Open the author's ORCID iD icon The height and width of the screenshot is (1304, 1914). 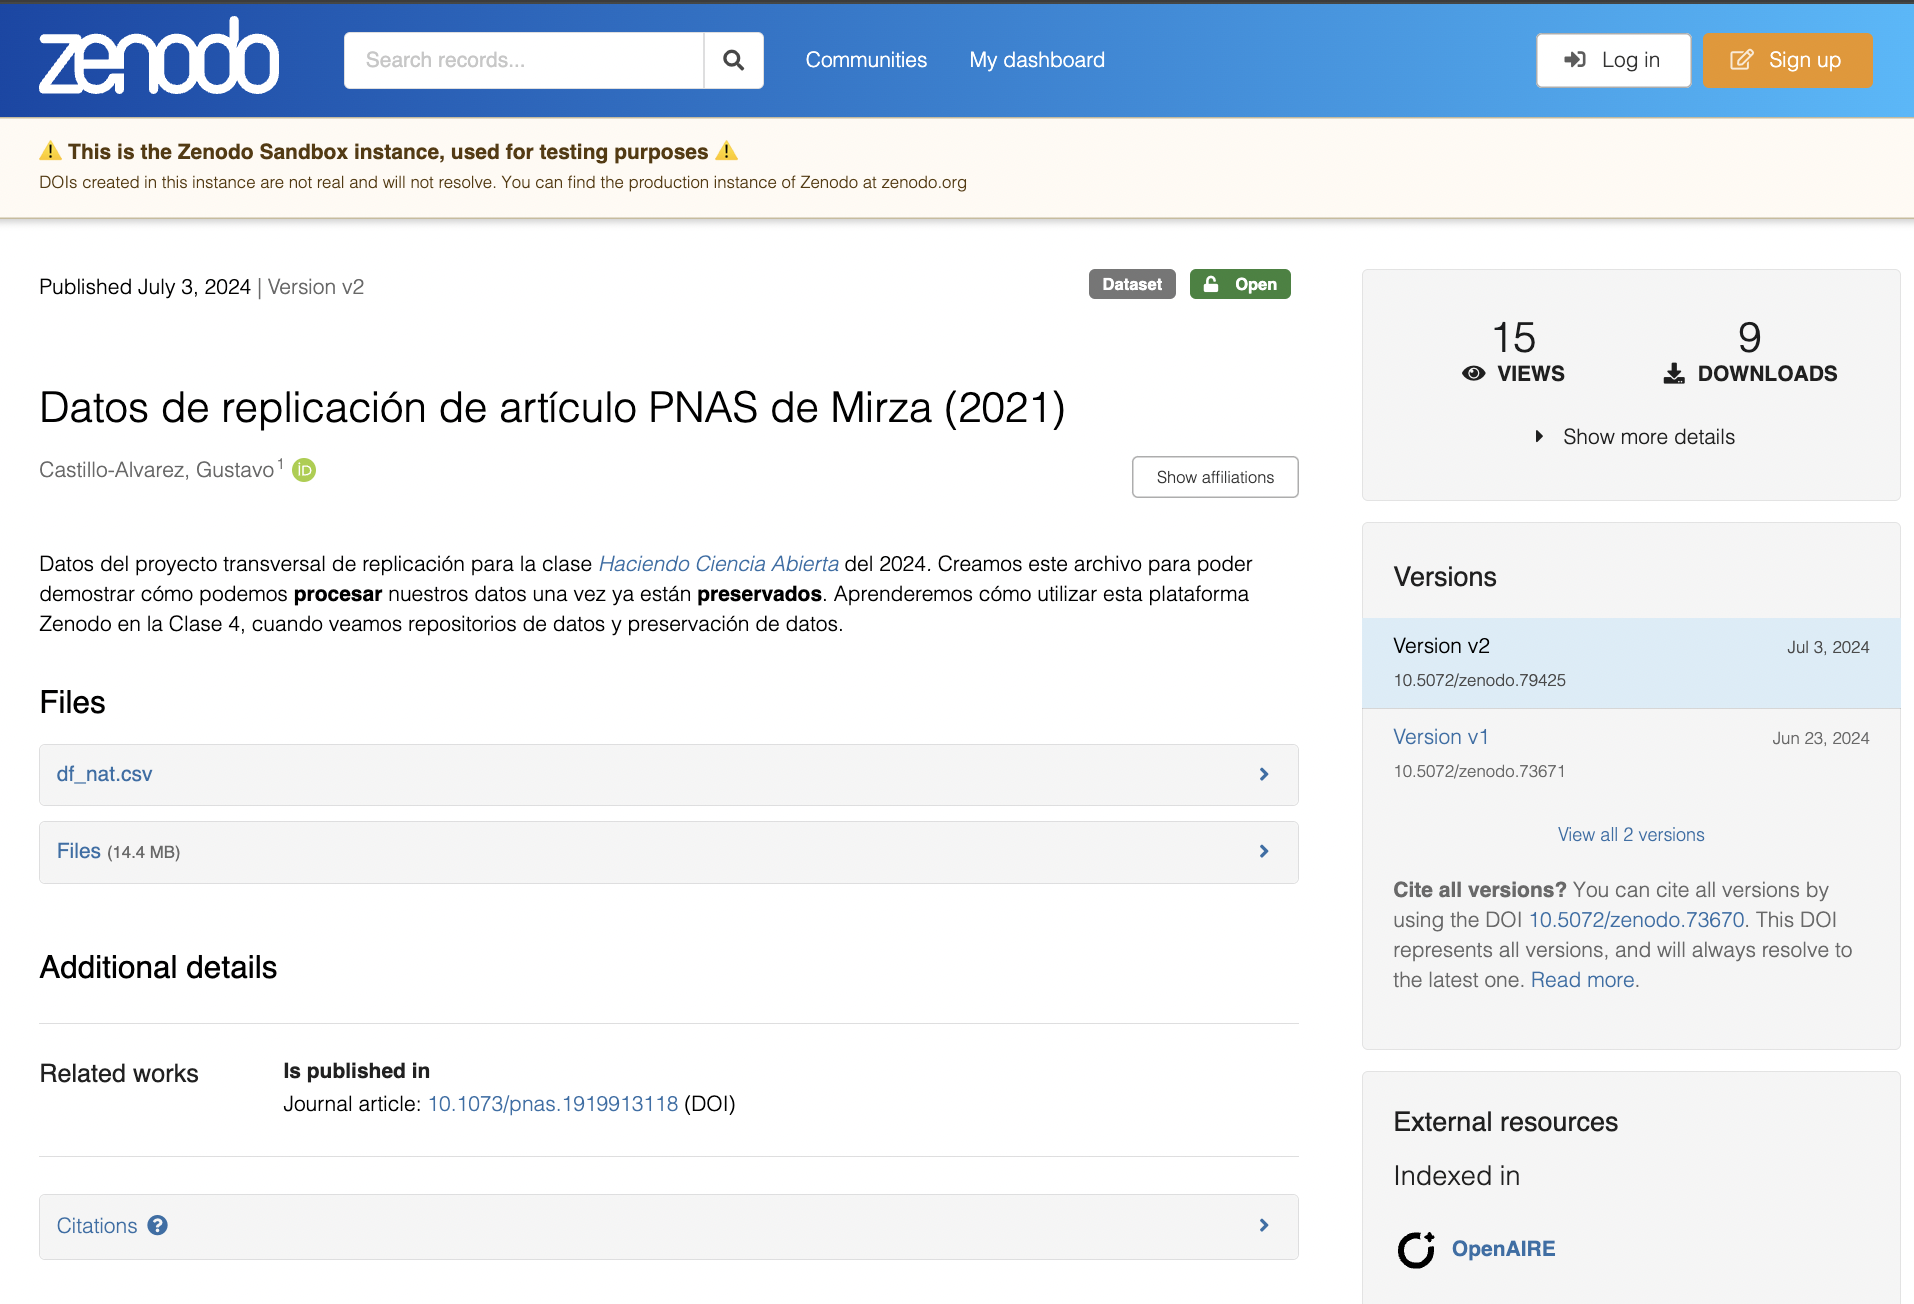(x=304, y=470)
